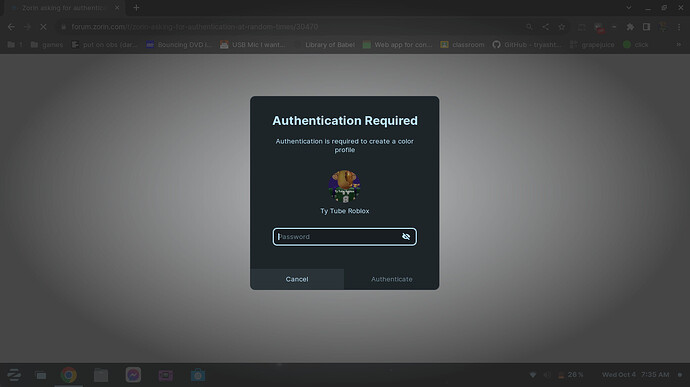690x387 pixels.
Task: Open the purple screen recorder taskbar icon
Action: coord(165,375)
